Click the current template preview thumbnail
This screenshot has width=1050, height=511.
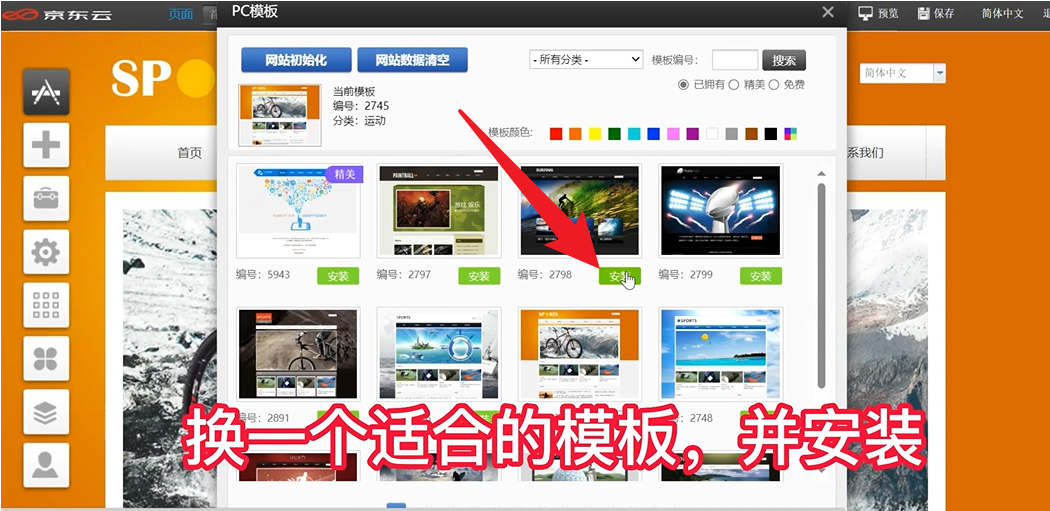[x=280, y=115]
